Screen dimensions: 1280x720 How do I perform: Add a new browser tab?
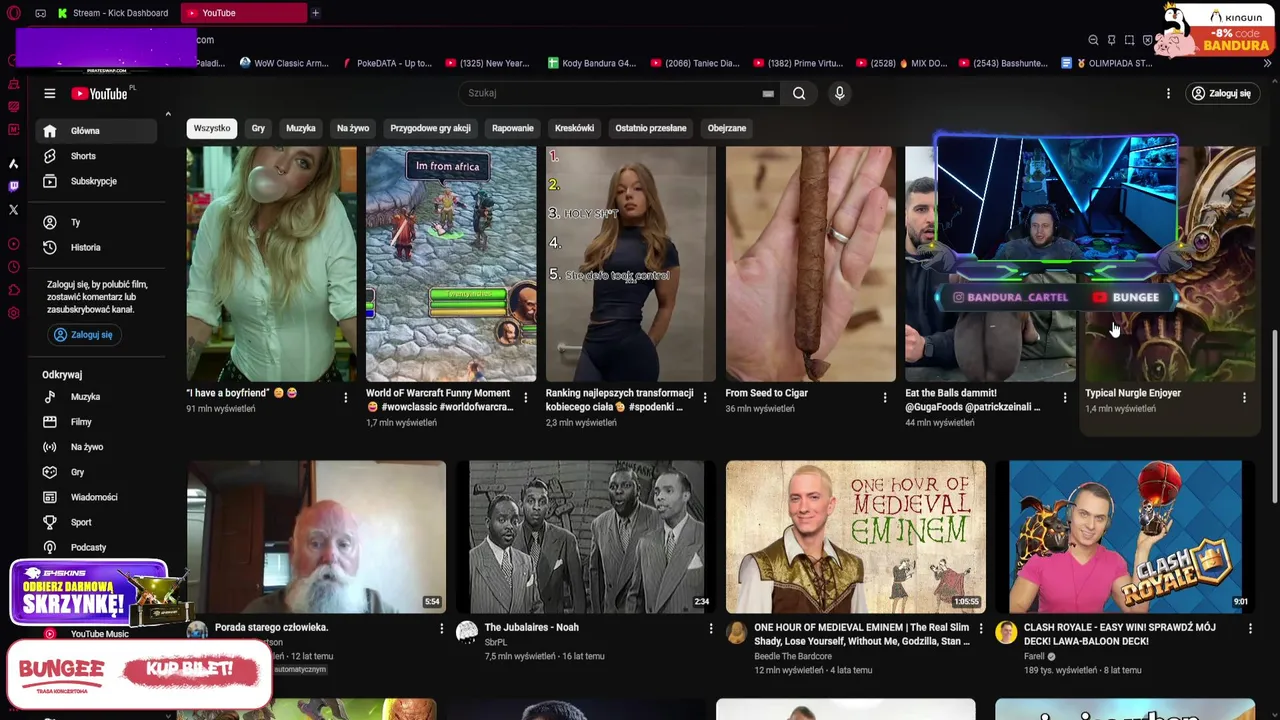coord(315,13)
